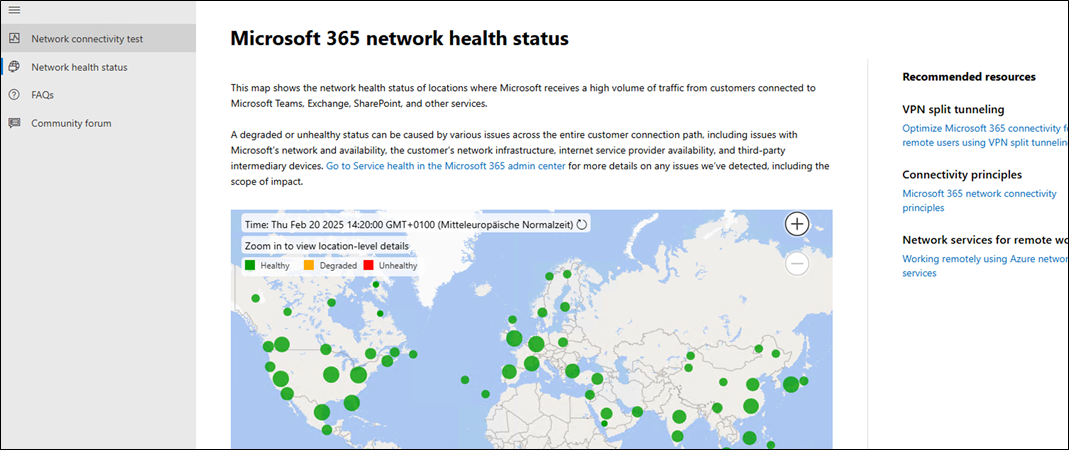Viewport: 1069px width, 450px height.
Task: Click the green Healthy legend swatch
Action: pos(250,266)
